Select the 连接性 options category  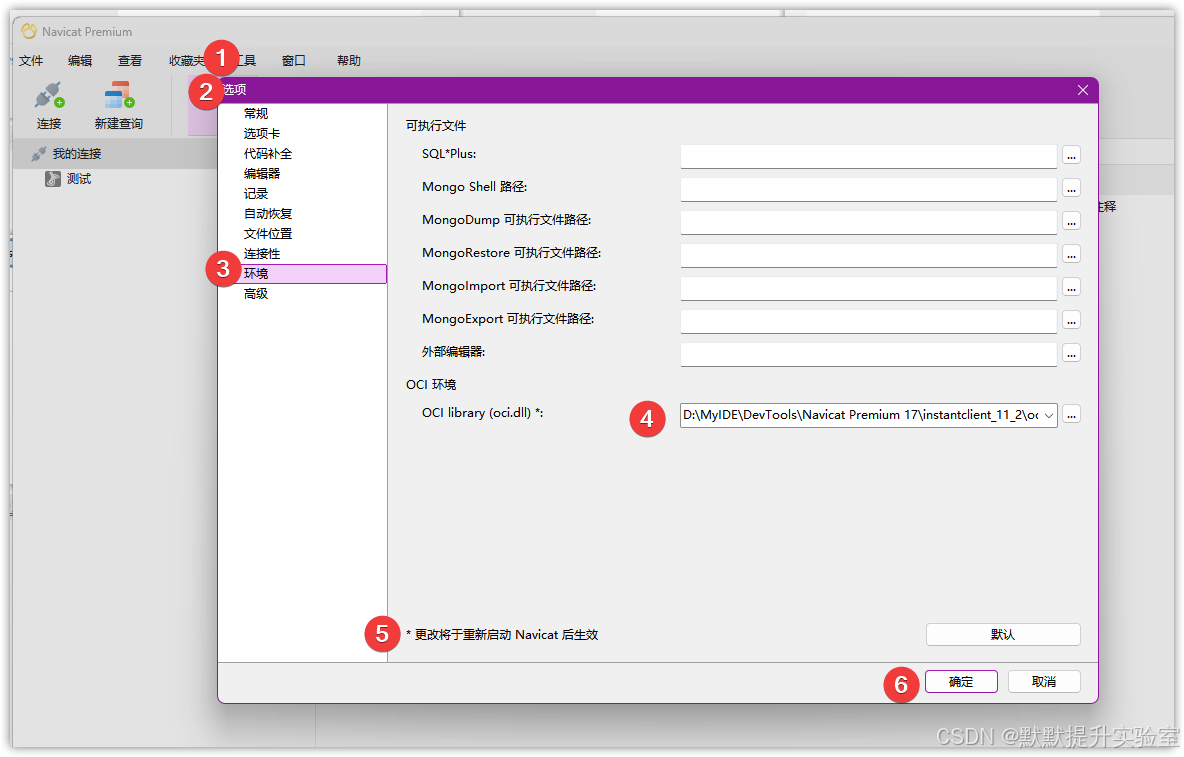coord(262,254)
